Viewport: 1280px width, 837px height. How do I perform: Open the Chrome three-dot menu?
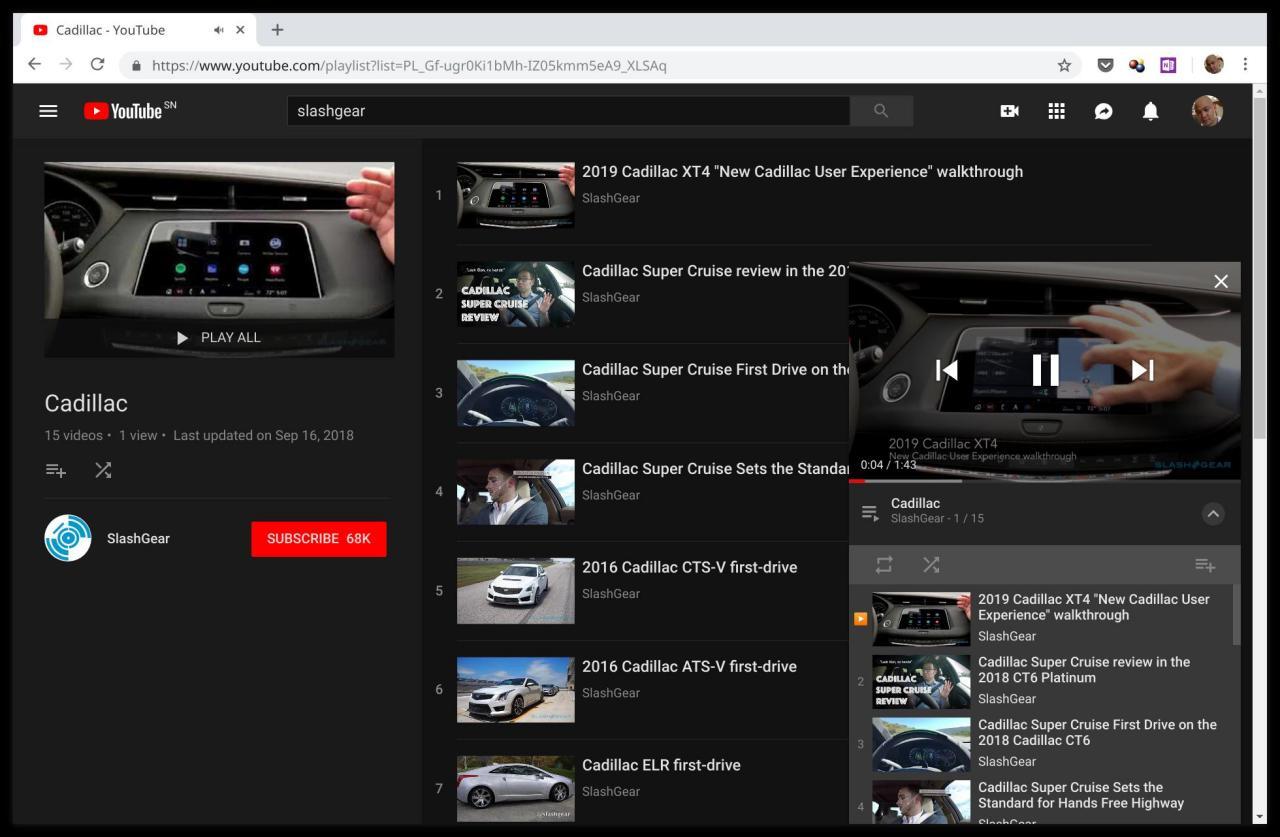pyautogui.click(x=1245, y=64)
